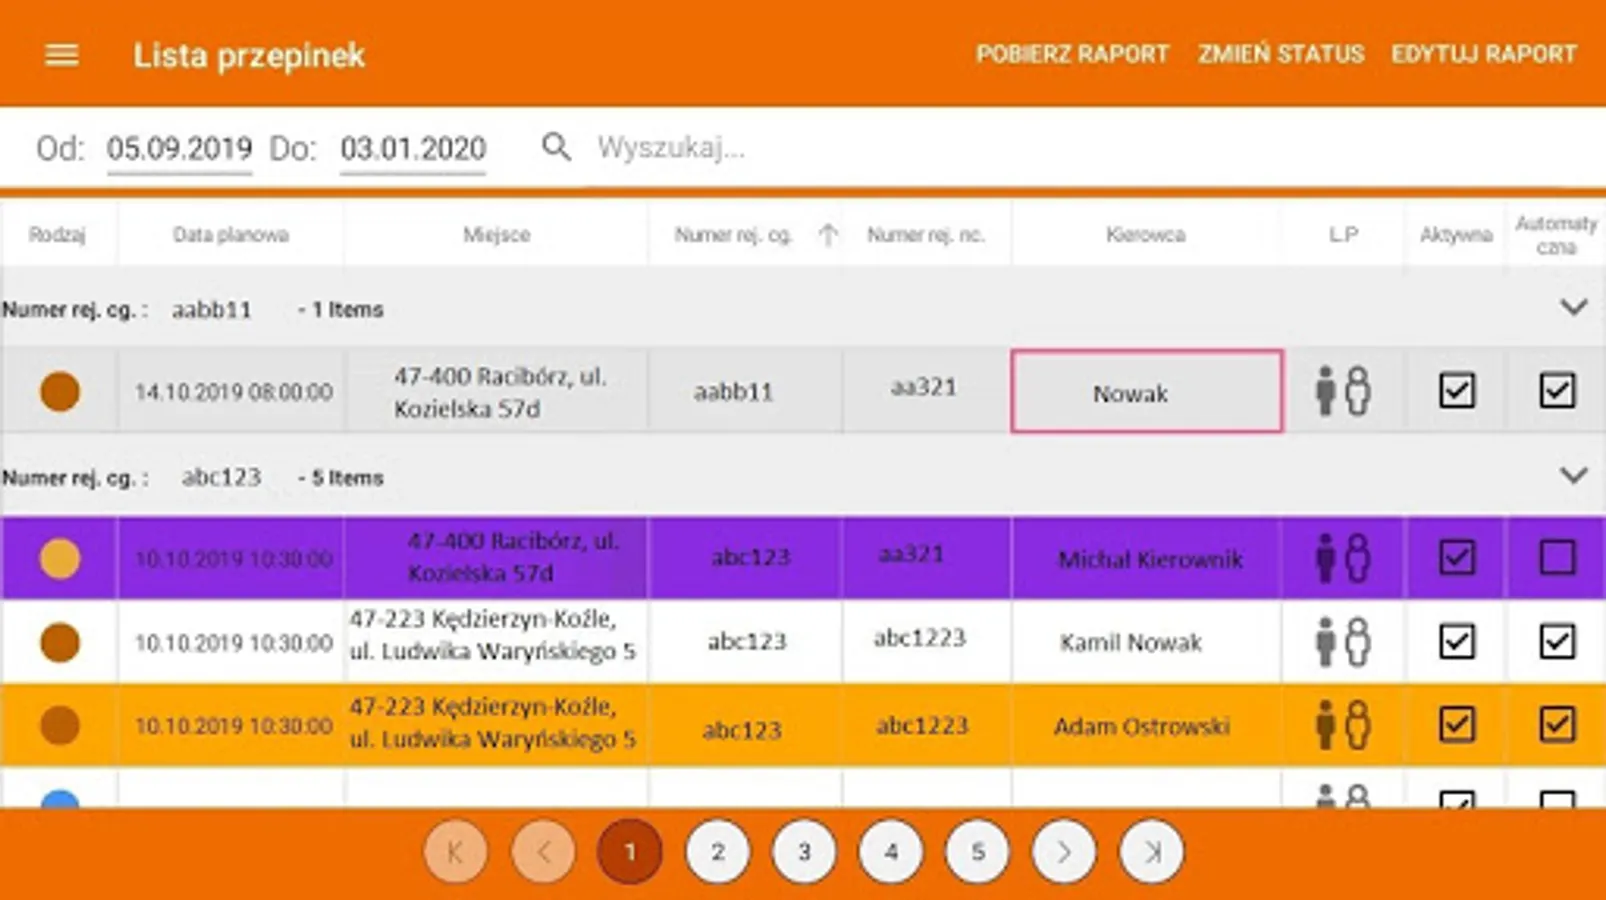Sort by Kierowca column header
The width and height of the screenshot is (1606, 900).
[1146, 235]
